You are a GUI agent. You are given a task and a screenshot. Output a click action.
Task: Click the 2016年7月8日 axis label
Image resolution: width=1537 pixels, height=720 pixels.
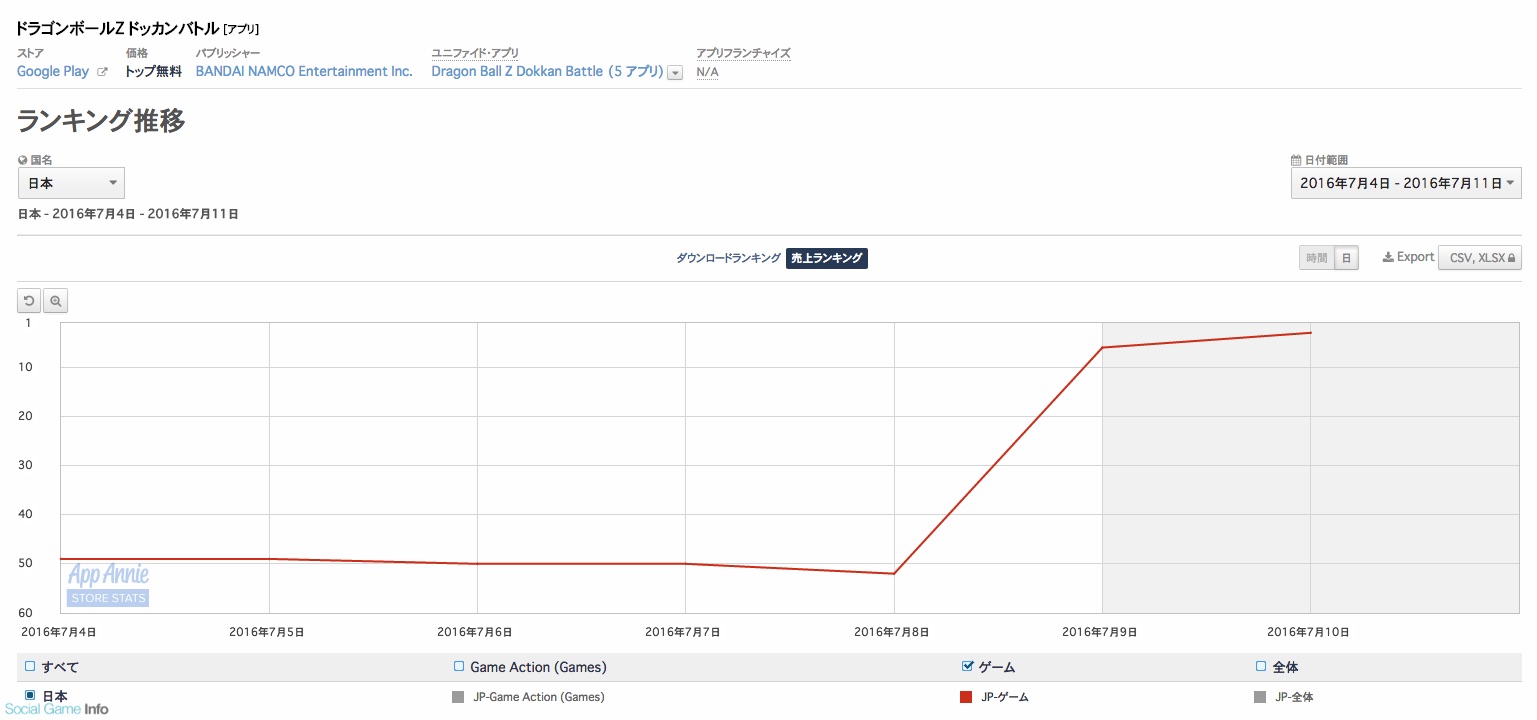tap(891, 632)
